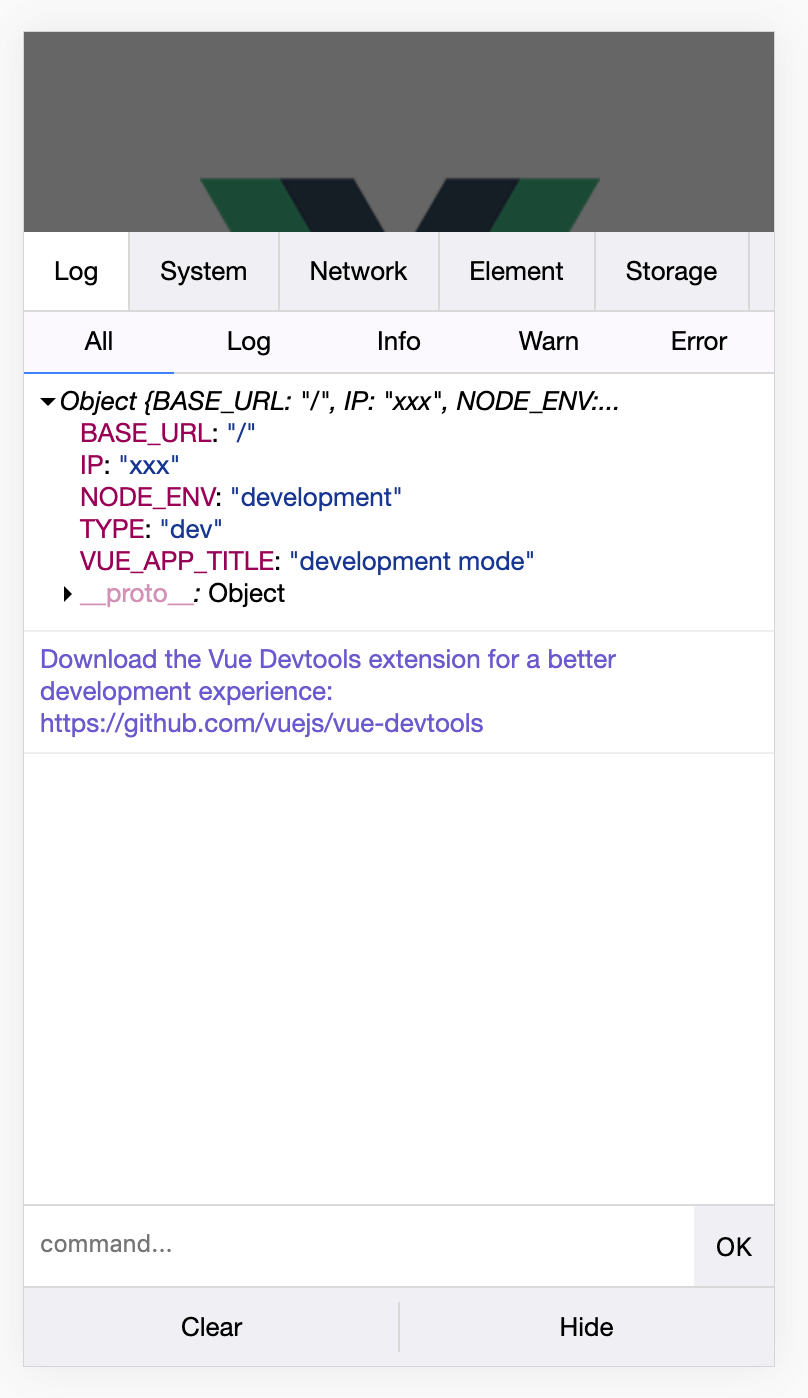Screen dimensions: 808x1398
Task: Click the NODE_ENV property row
Action: click(x=240, y=497)
